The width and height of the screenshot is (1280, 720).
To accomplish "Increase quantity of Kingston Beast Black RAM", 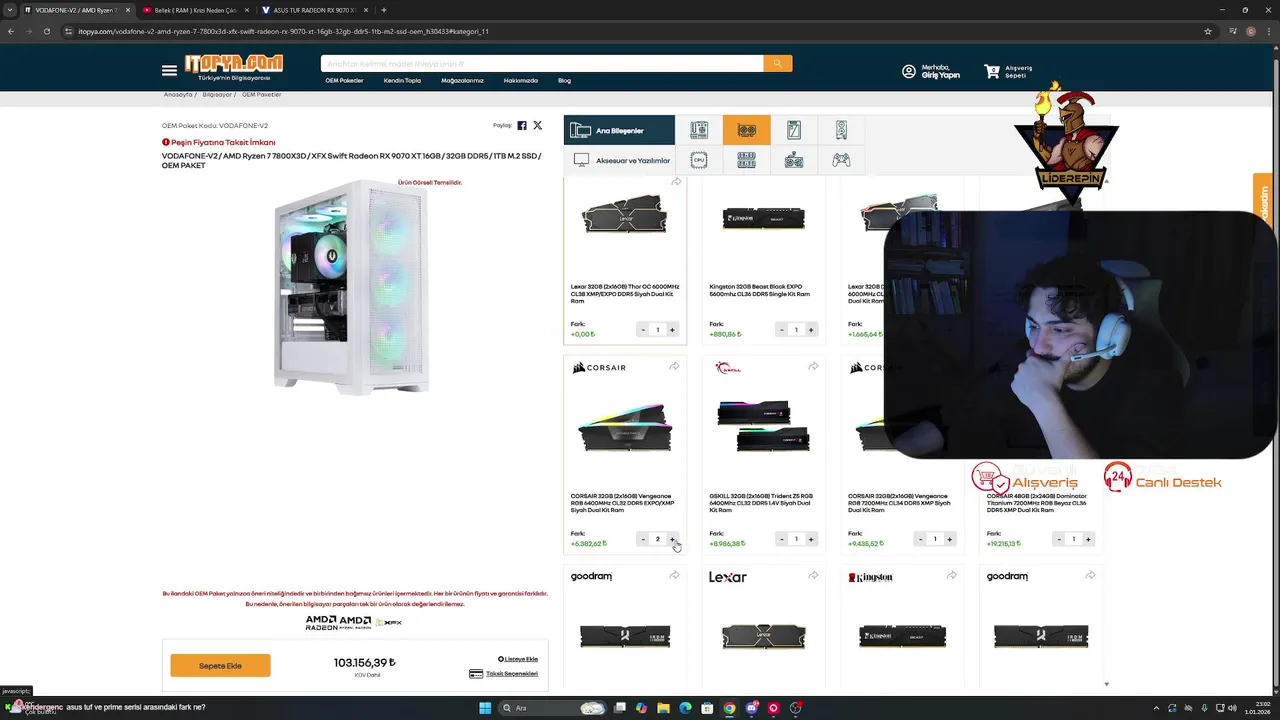I will [x=811, y=330].
